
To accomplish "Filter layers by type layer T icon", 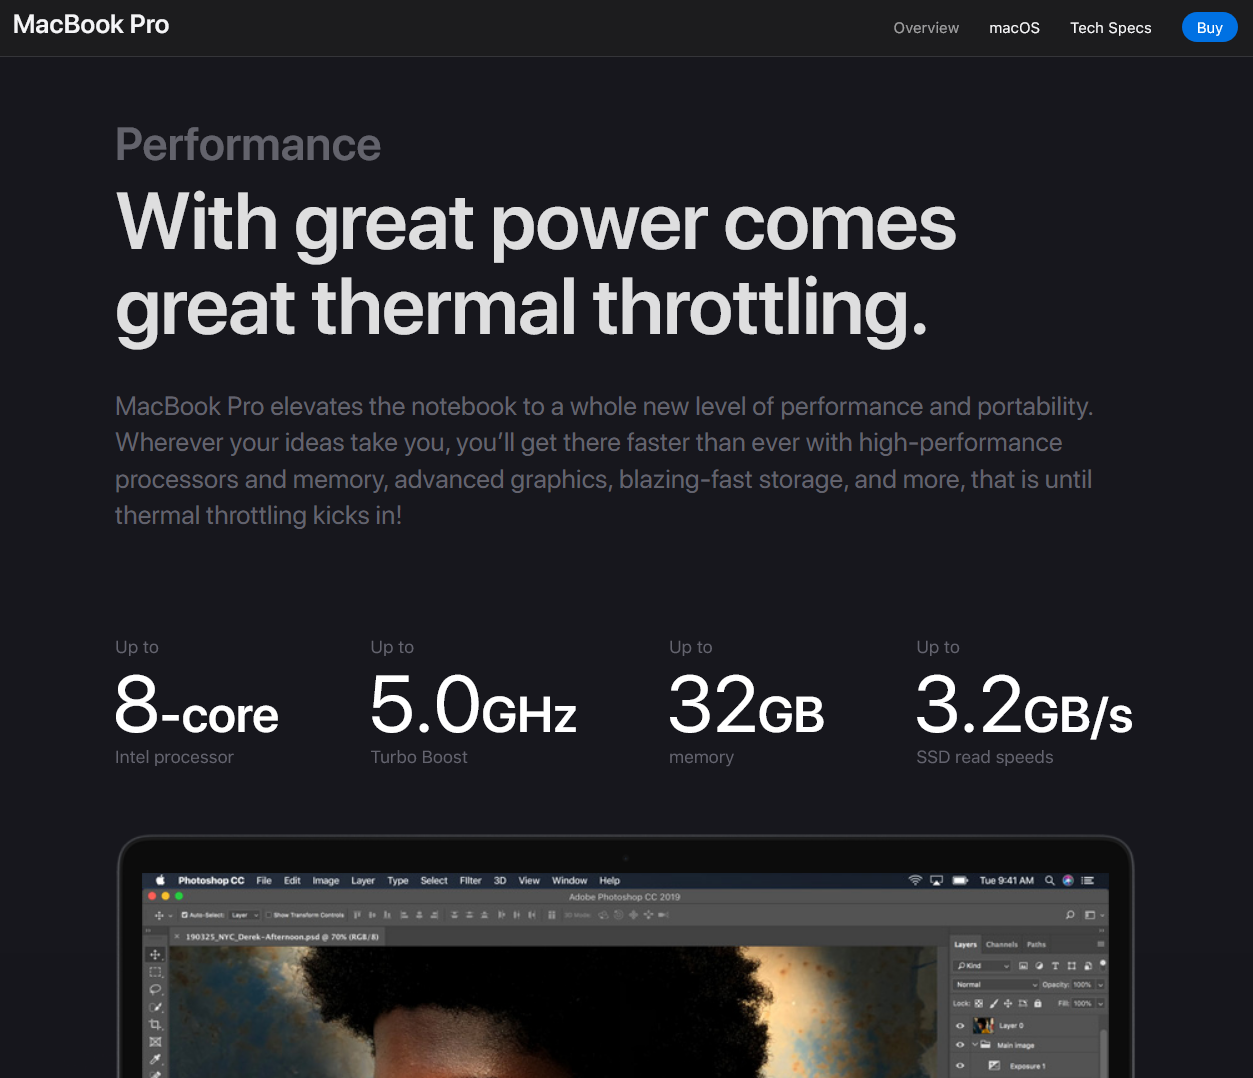I will click(1055, 965).
